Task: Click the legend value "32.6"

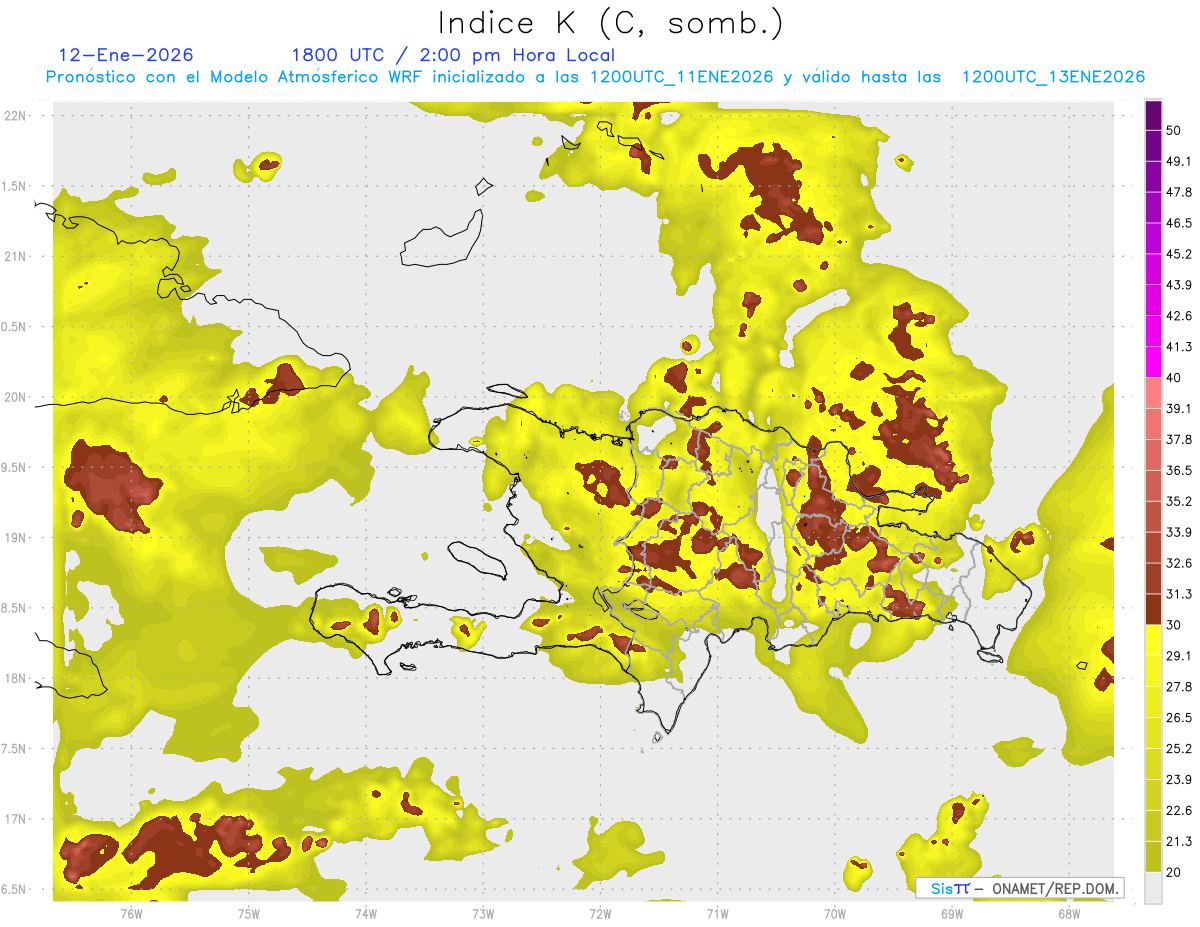Action: tap(1179, 563)
